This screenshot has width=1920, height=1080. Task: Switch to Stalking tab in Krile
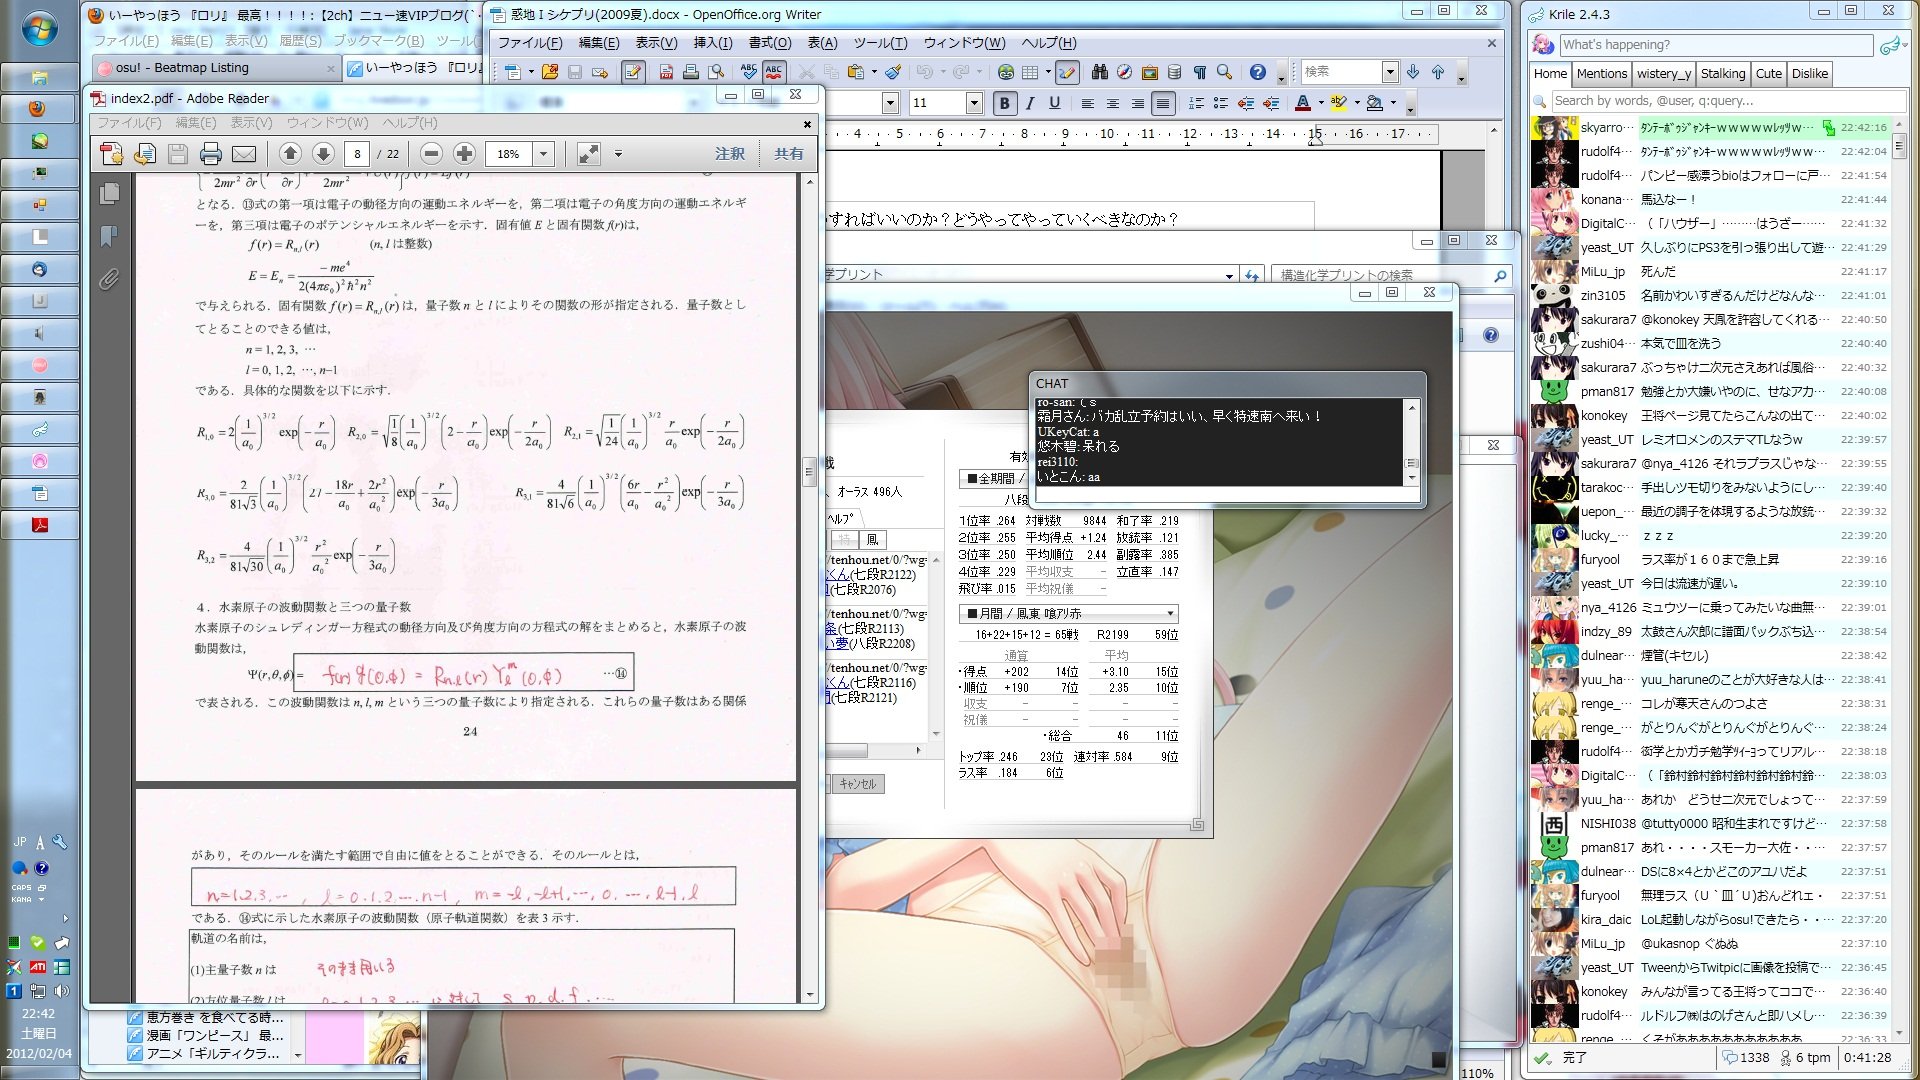[1723, 73]
